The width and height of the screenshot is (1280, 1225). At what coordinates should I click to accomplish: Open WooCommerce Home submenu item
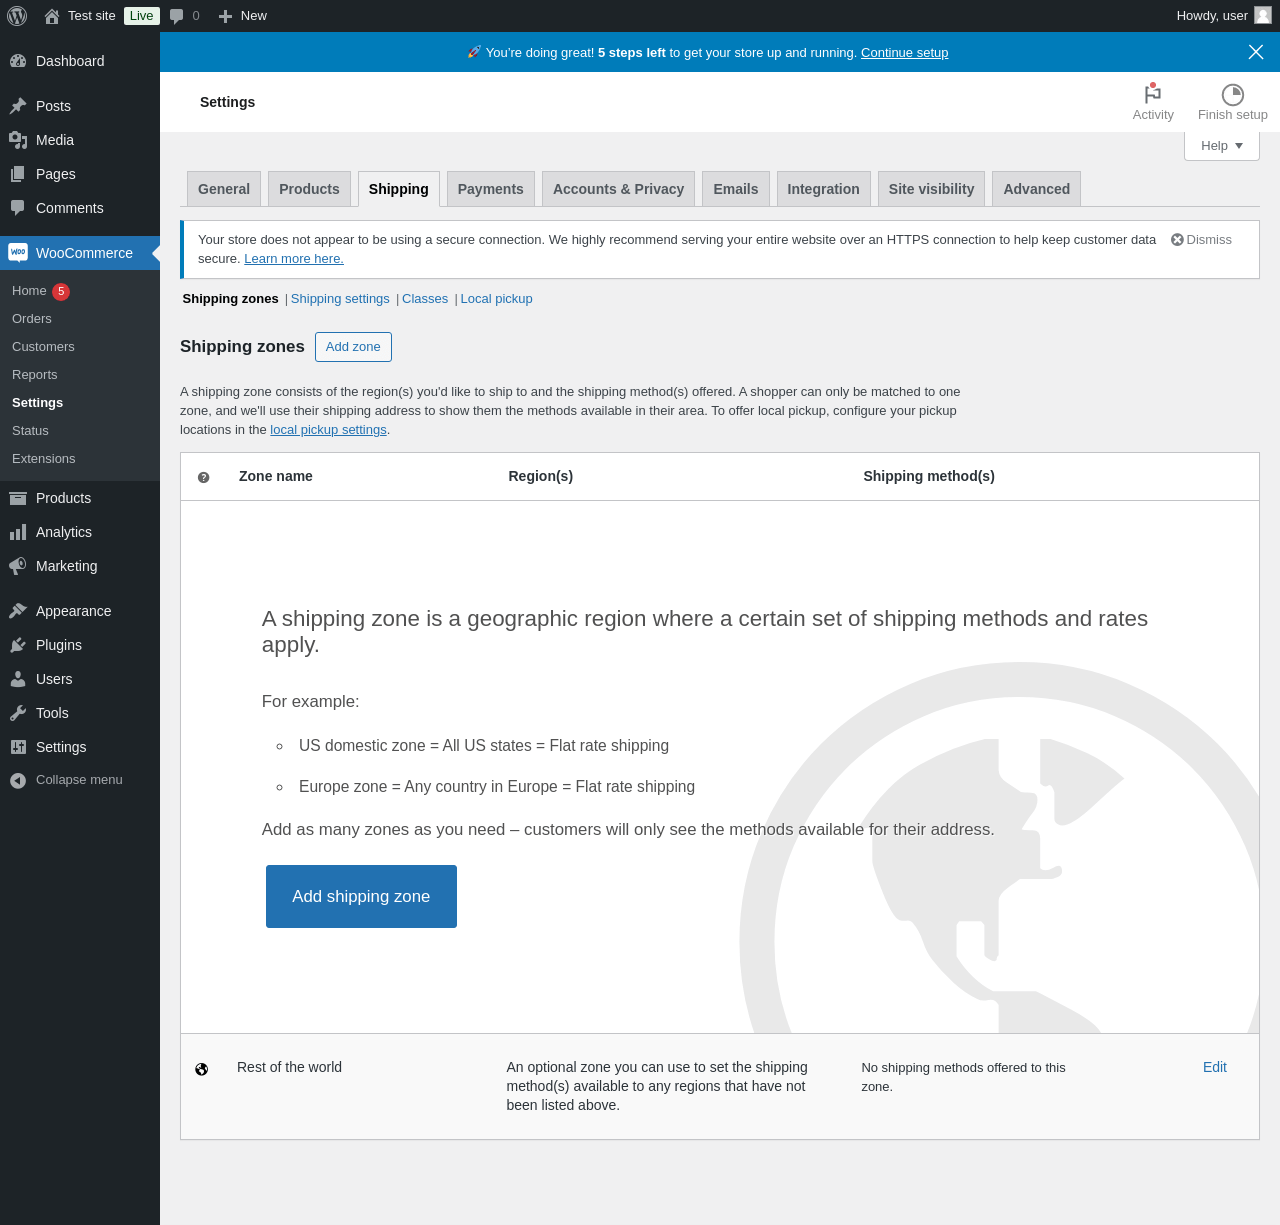tap(29, 291)
